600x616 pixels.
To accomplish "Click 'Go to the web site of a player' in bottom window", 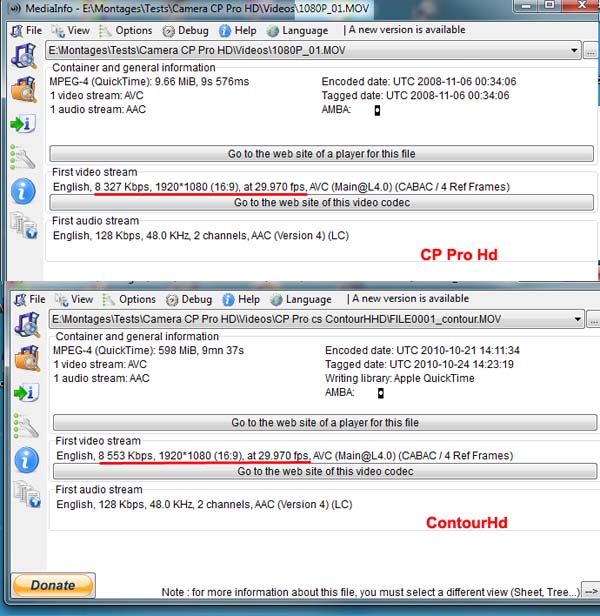I will point(325,422).
